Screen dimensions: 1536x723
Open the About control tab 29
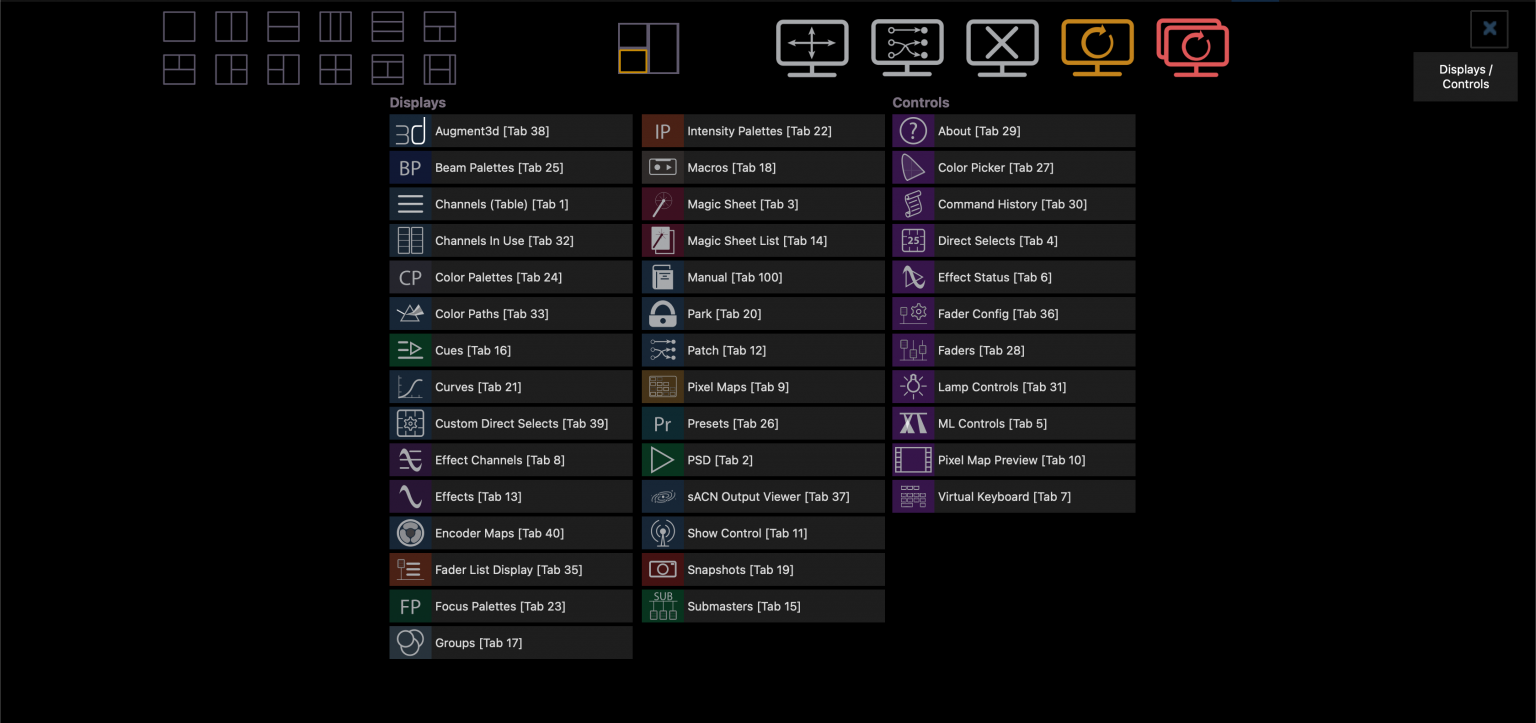pos(1014,131)
